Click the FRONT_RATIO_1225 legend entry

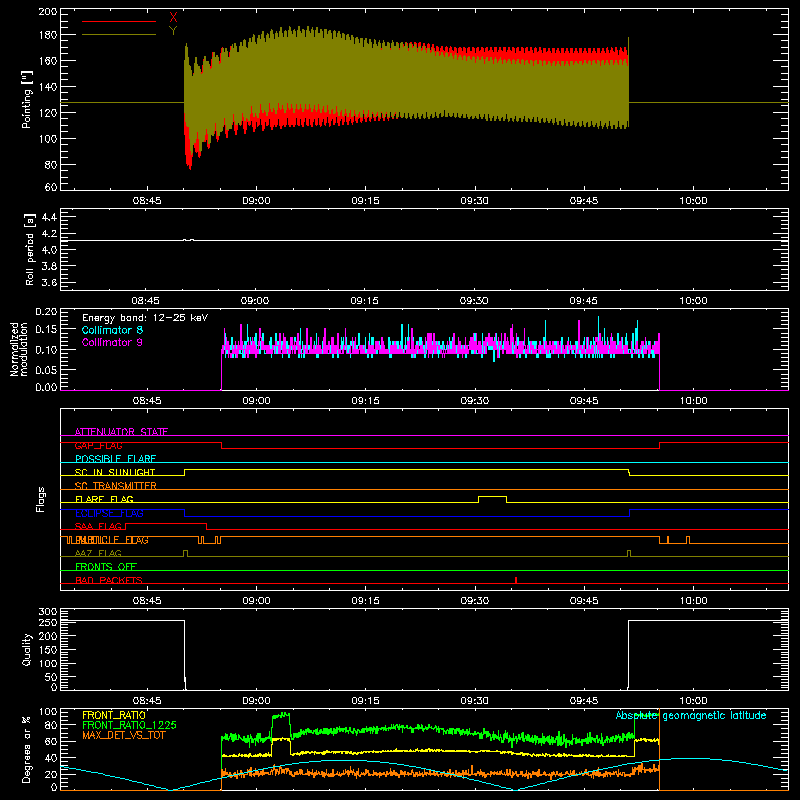130,725
